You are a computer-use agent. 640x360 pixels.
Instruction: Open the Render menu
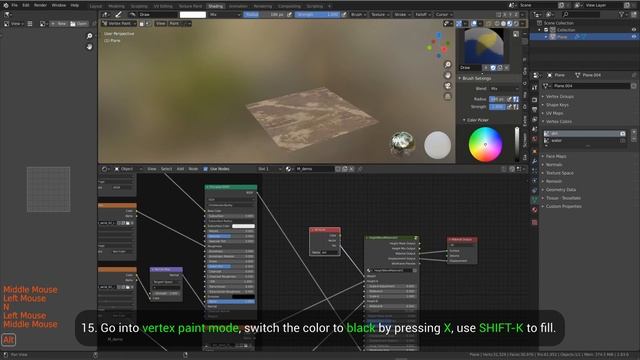[x=40, y=5]
